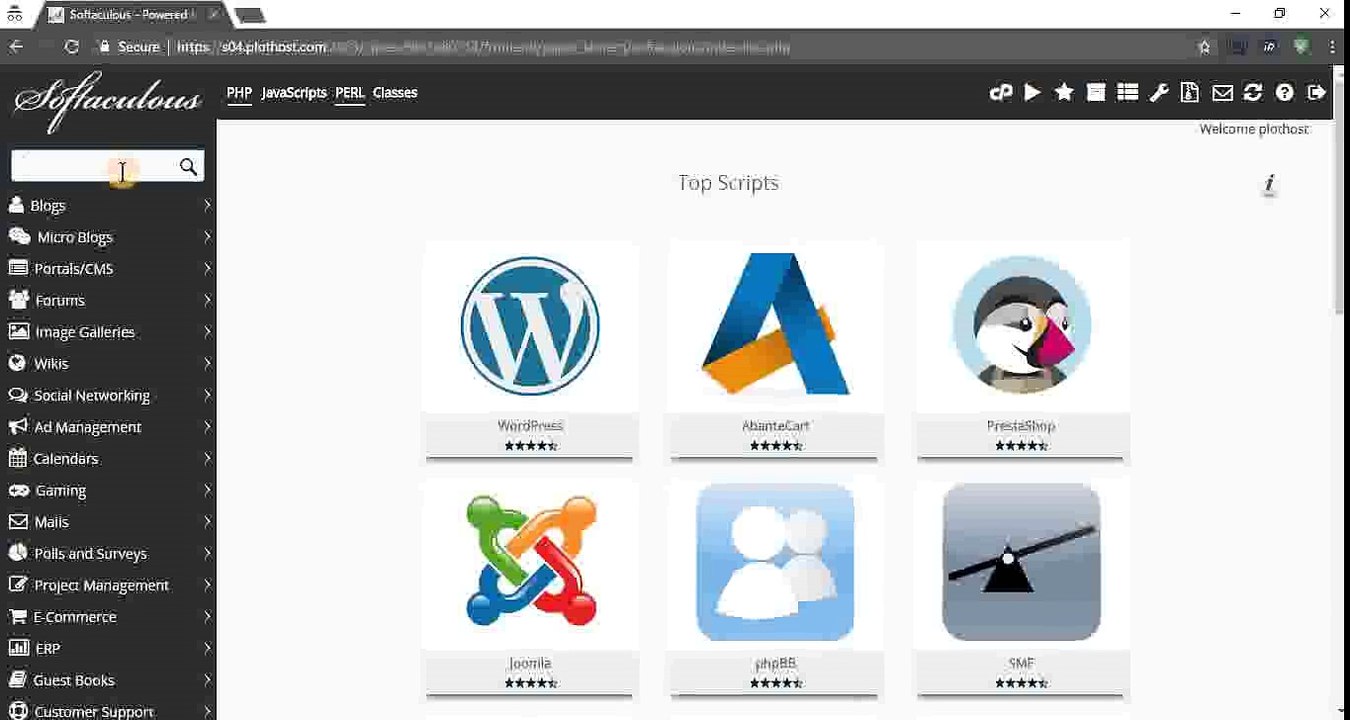Open the WordPress script link
Viewport: 1350px width, 720px height.
pos(530,426)
